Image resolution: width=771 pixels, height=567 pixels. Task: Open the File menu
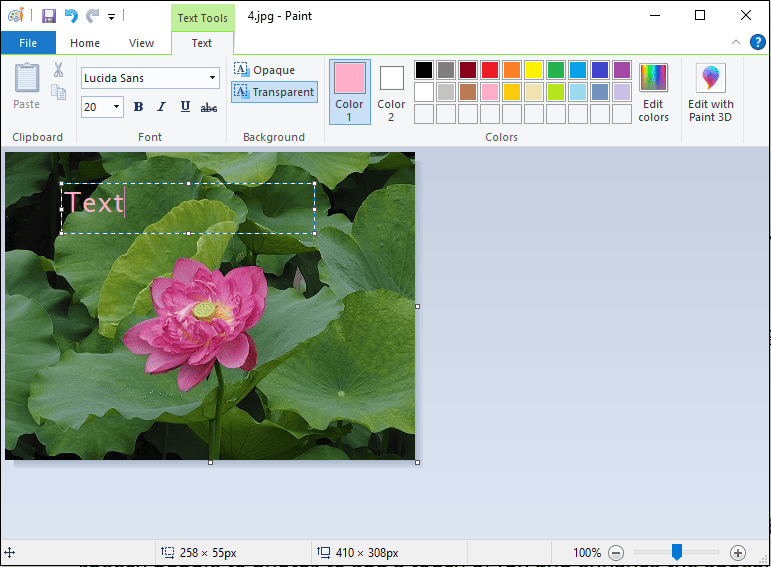click(x=28, y=43)
